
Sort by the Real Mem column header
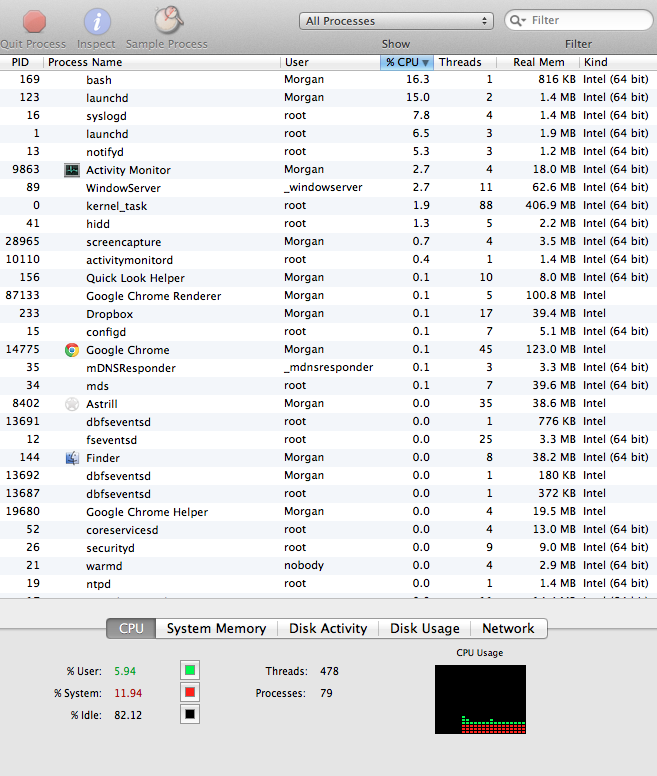click(538, 62)
